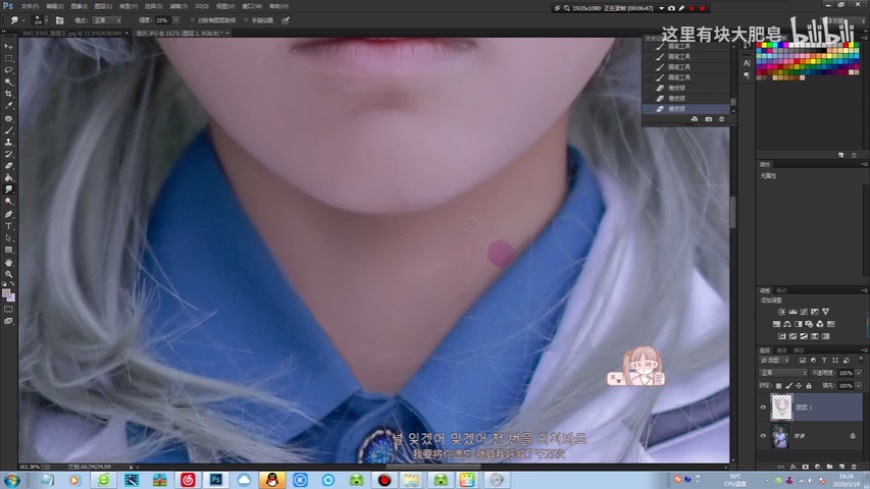The image size is (870, 489).
Task: Toggle lock image pixels
Action: click(x=788, y=386)
